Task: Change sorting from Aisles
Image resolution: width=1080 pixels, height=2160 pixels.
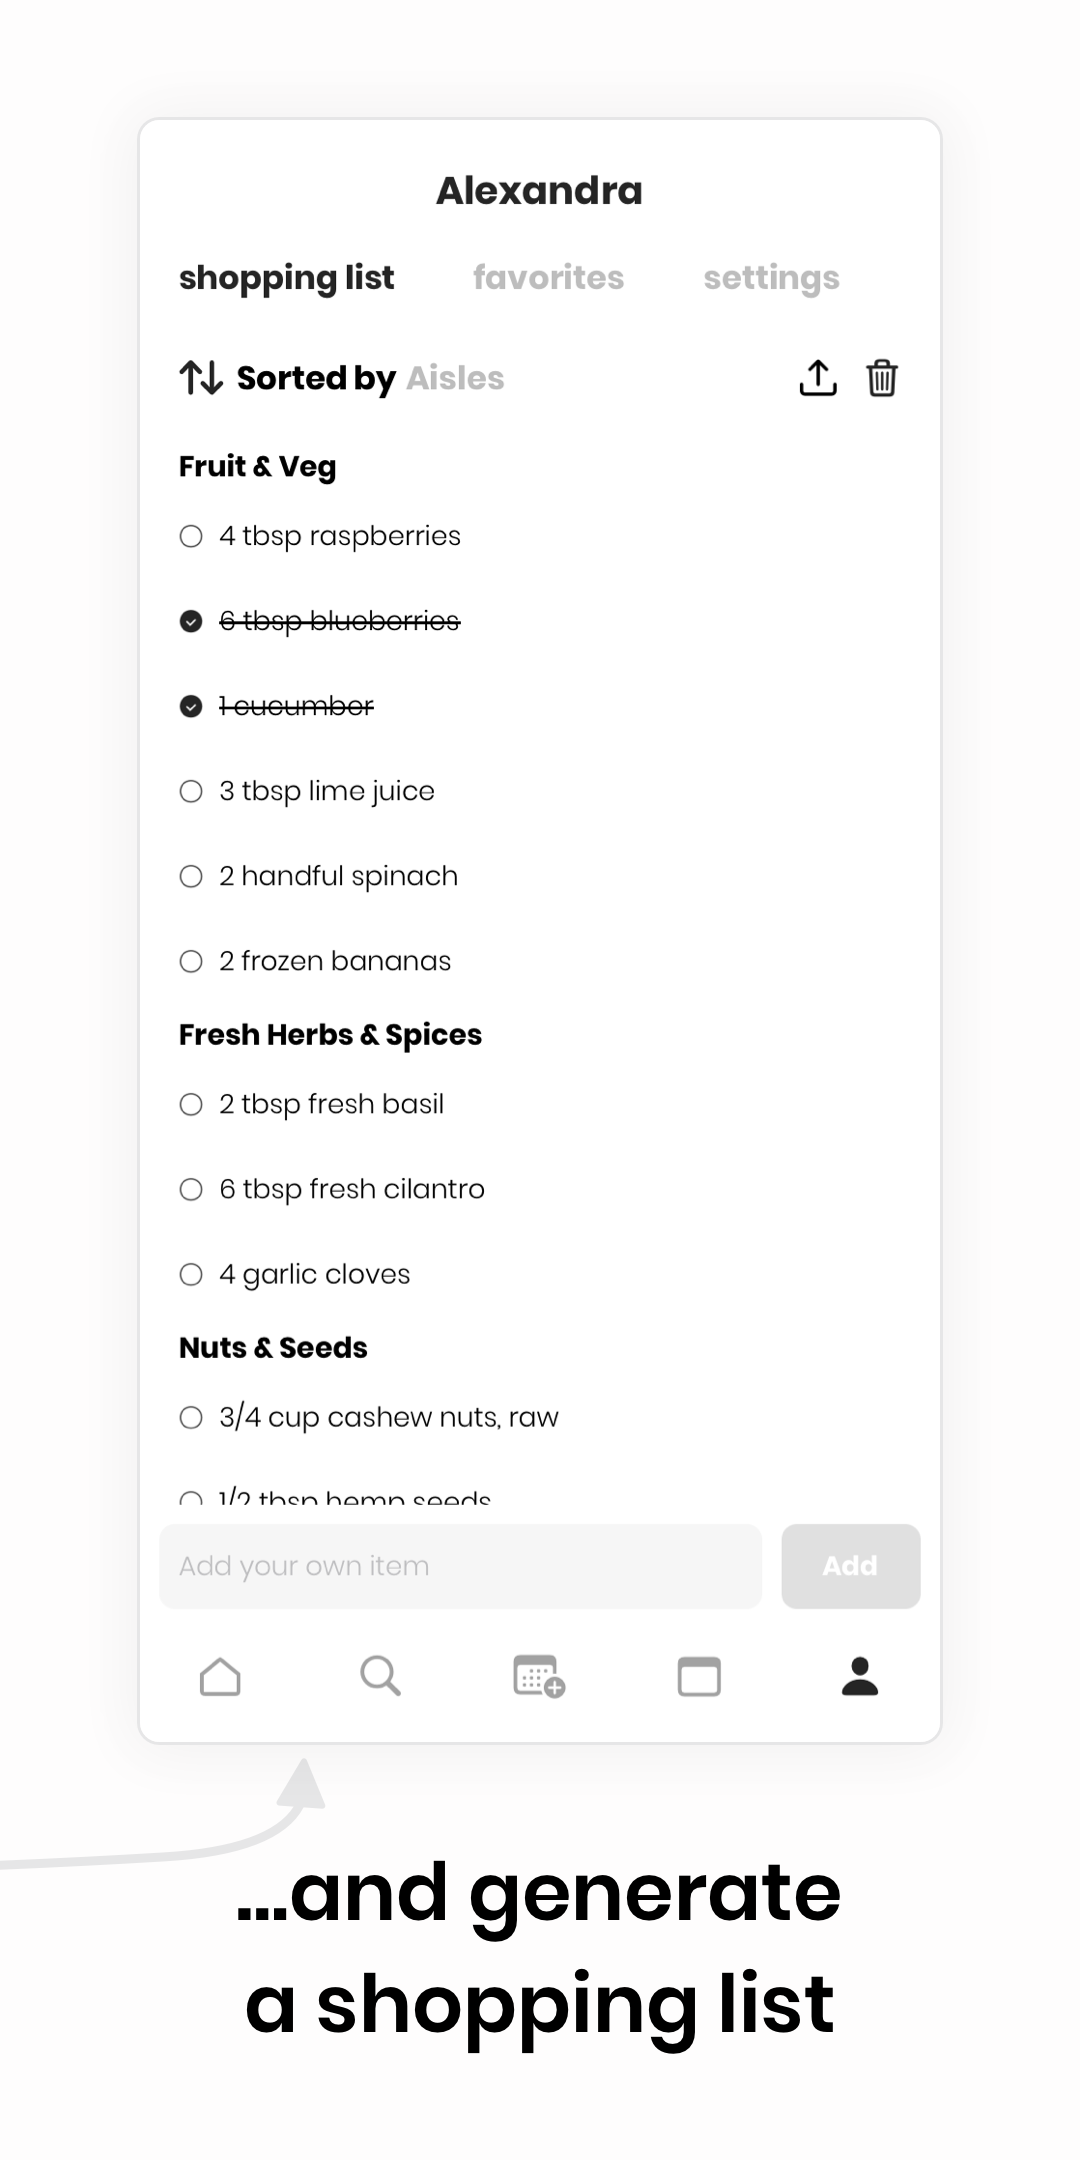Action: click(455, 378)
